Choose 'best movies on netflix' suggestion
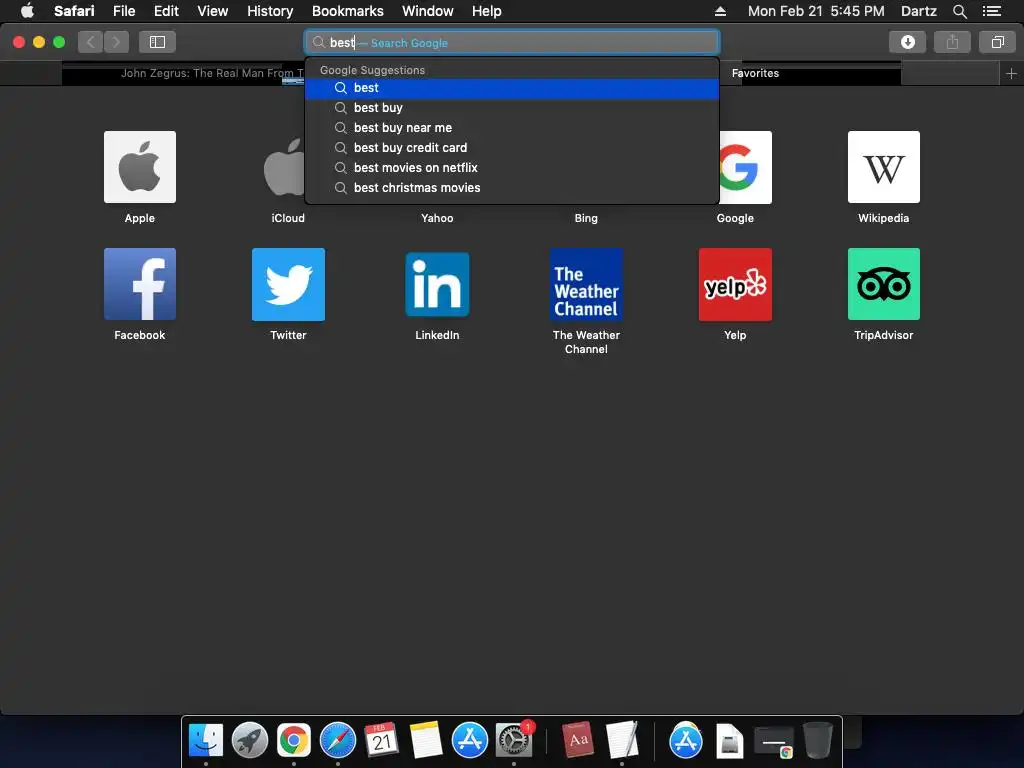The width and height of the screenshot is (1024, 768). [x=512, y=168]
